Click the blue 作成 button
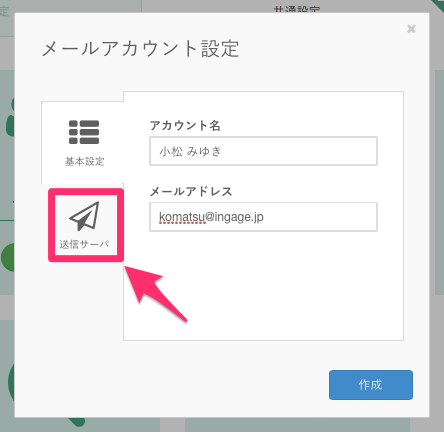 [371, 385]
